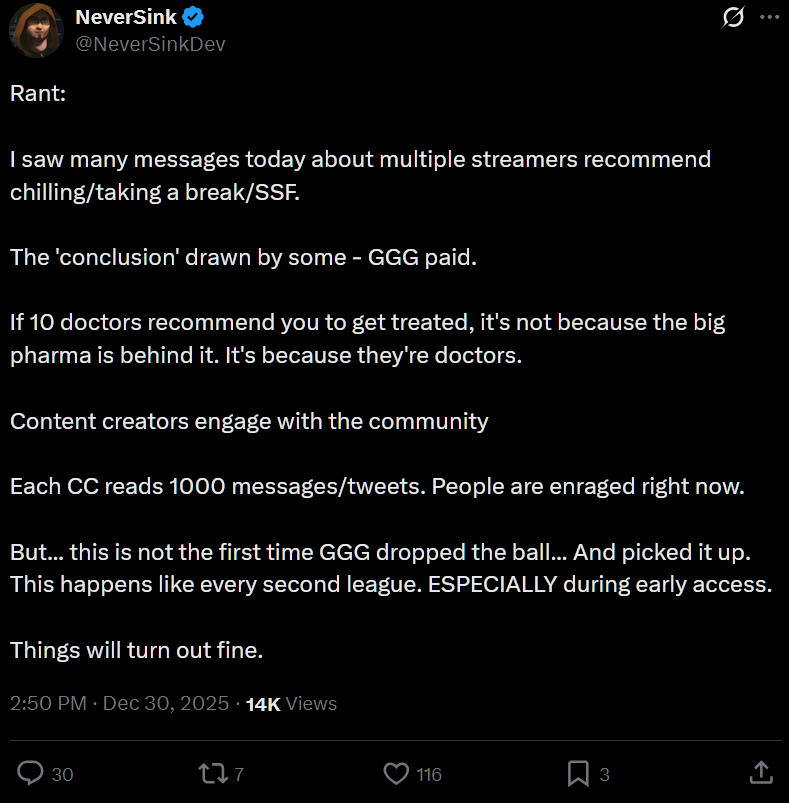Open the 14K Views analytics
Viewport: 789px width, 803px height.
coord(291,704)
